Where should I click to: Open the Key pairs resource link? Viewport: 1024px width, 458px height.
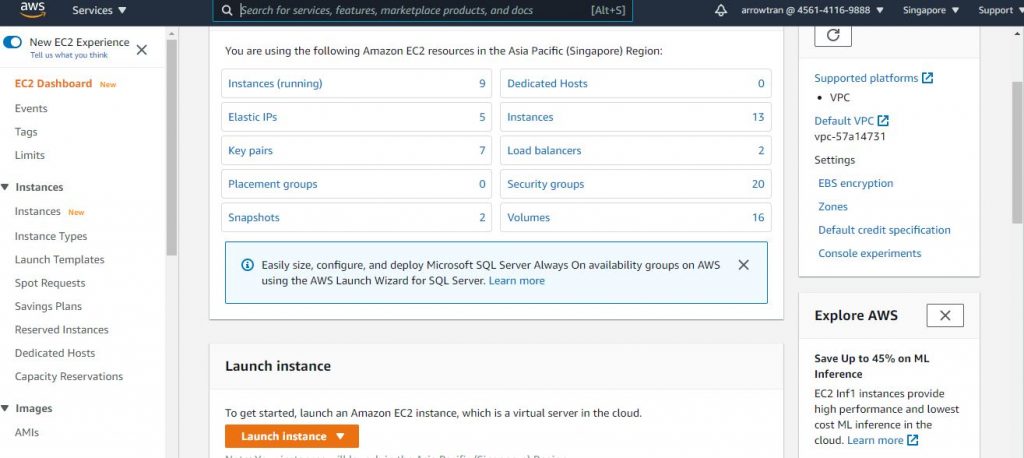[250, 151]
